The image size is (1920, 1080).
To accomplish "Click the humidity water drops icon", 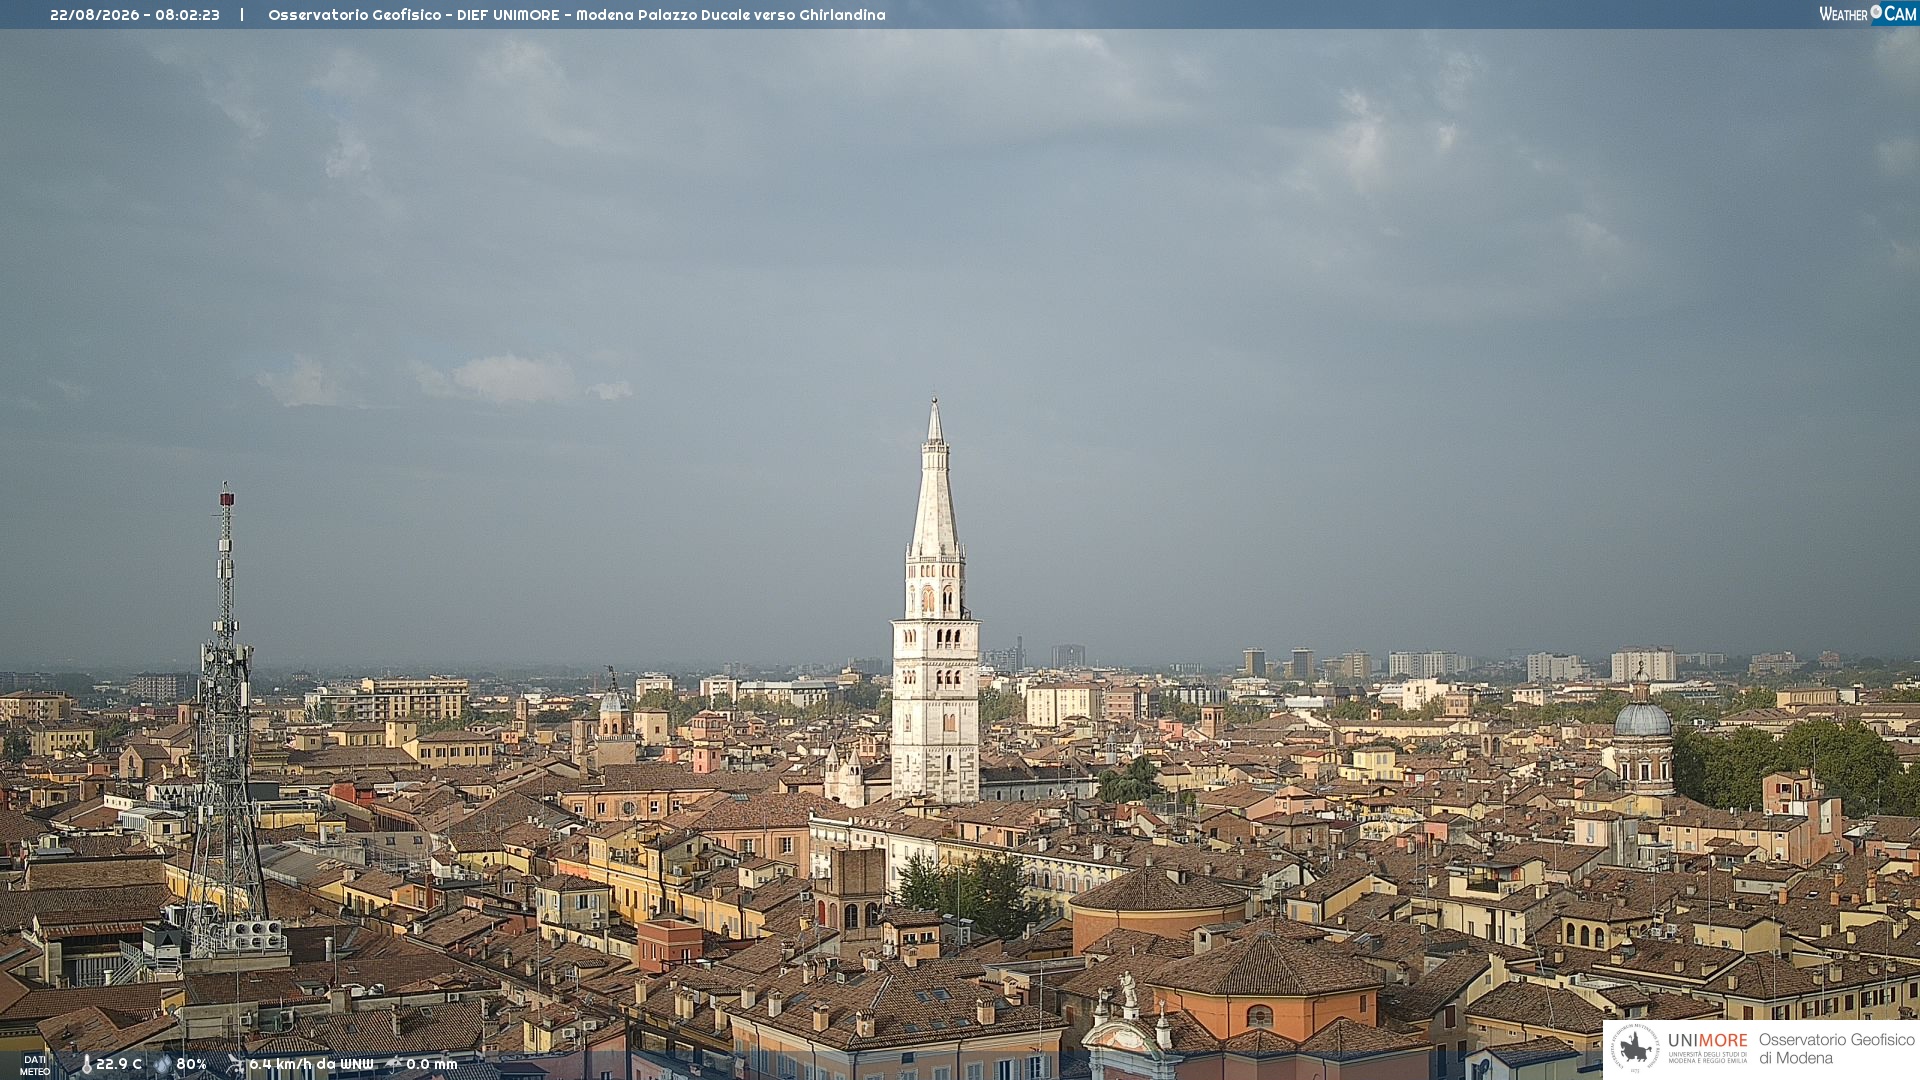I will [x=163, y=1064].
